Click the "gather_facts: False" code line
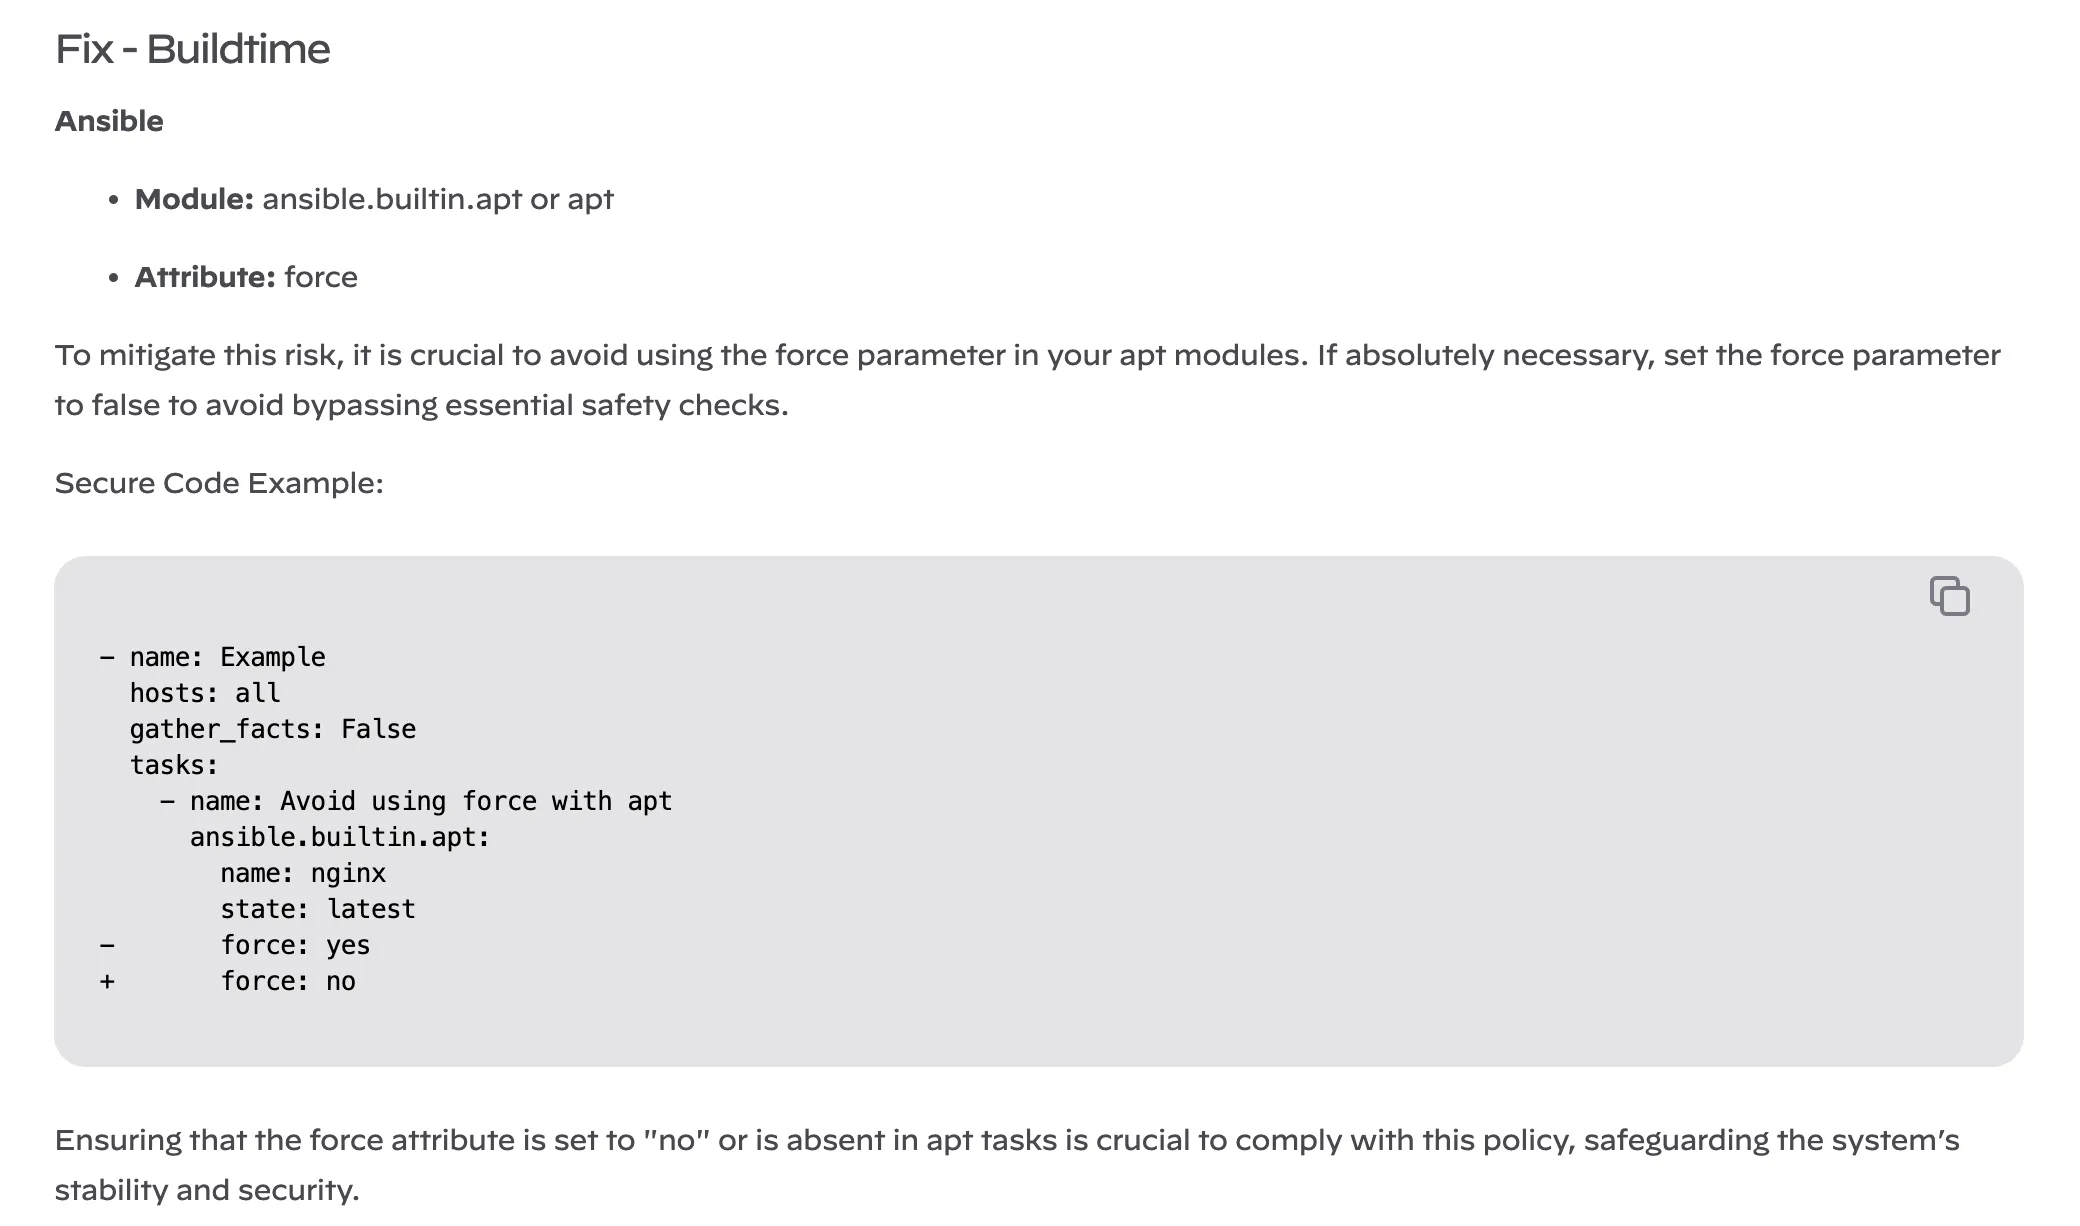This screenshot has height=1226, width=2080. pos(272,729)
